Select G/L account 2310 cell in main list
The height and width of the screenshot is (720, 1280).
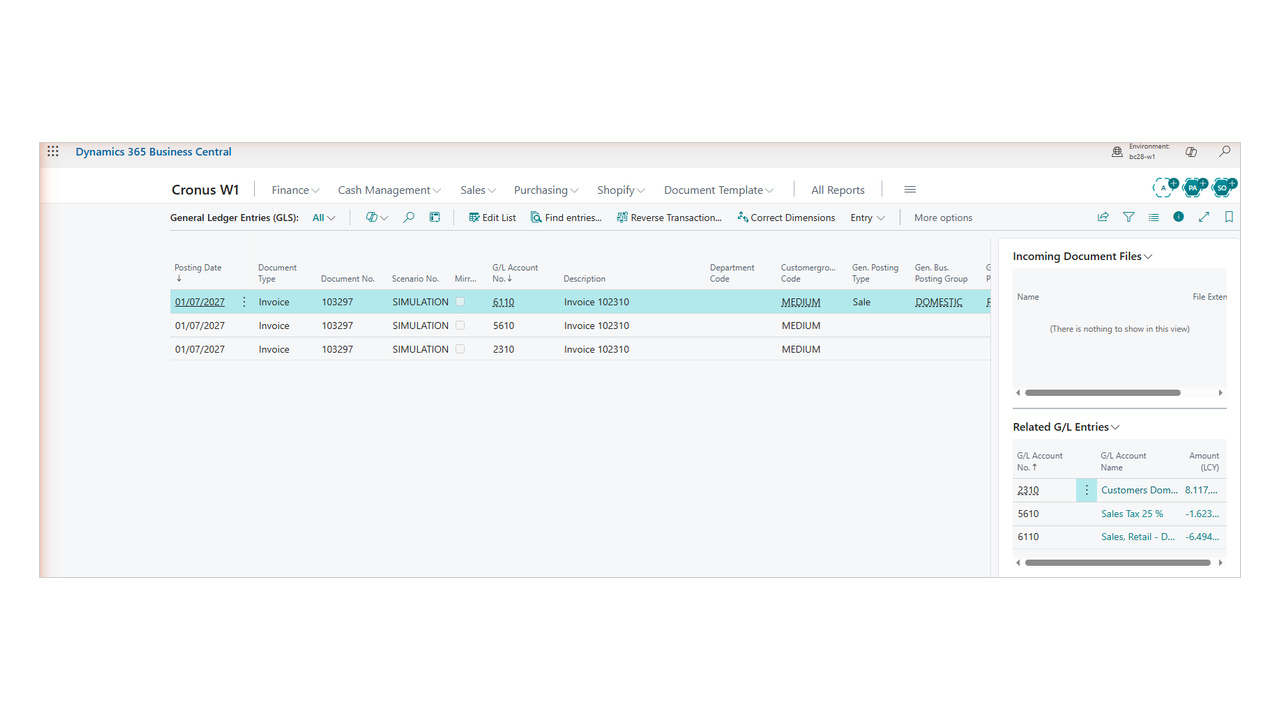(x=504, y=349)
